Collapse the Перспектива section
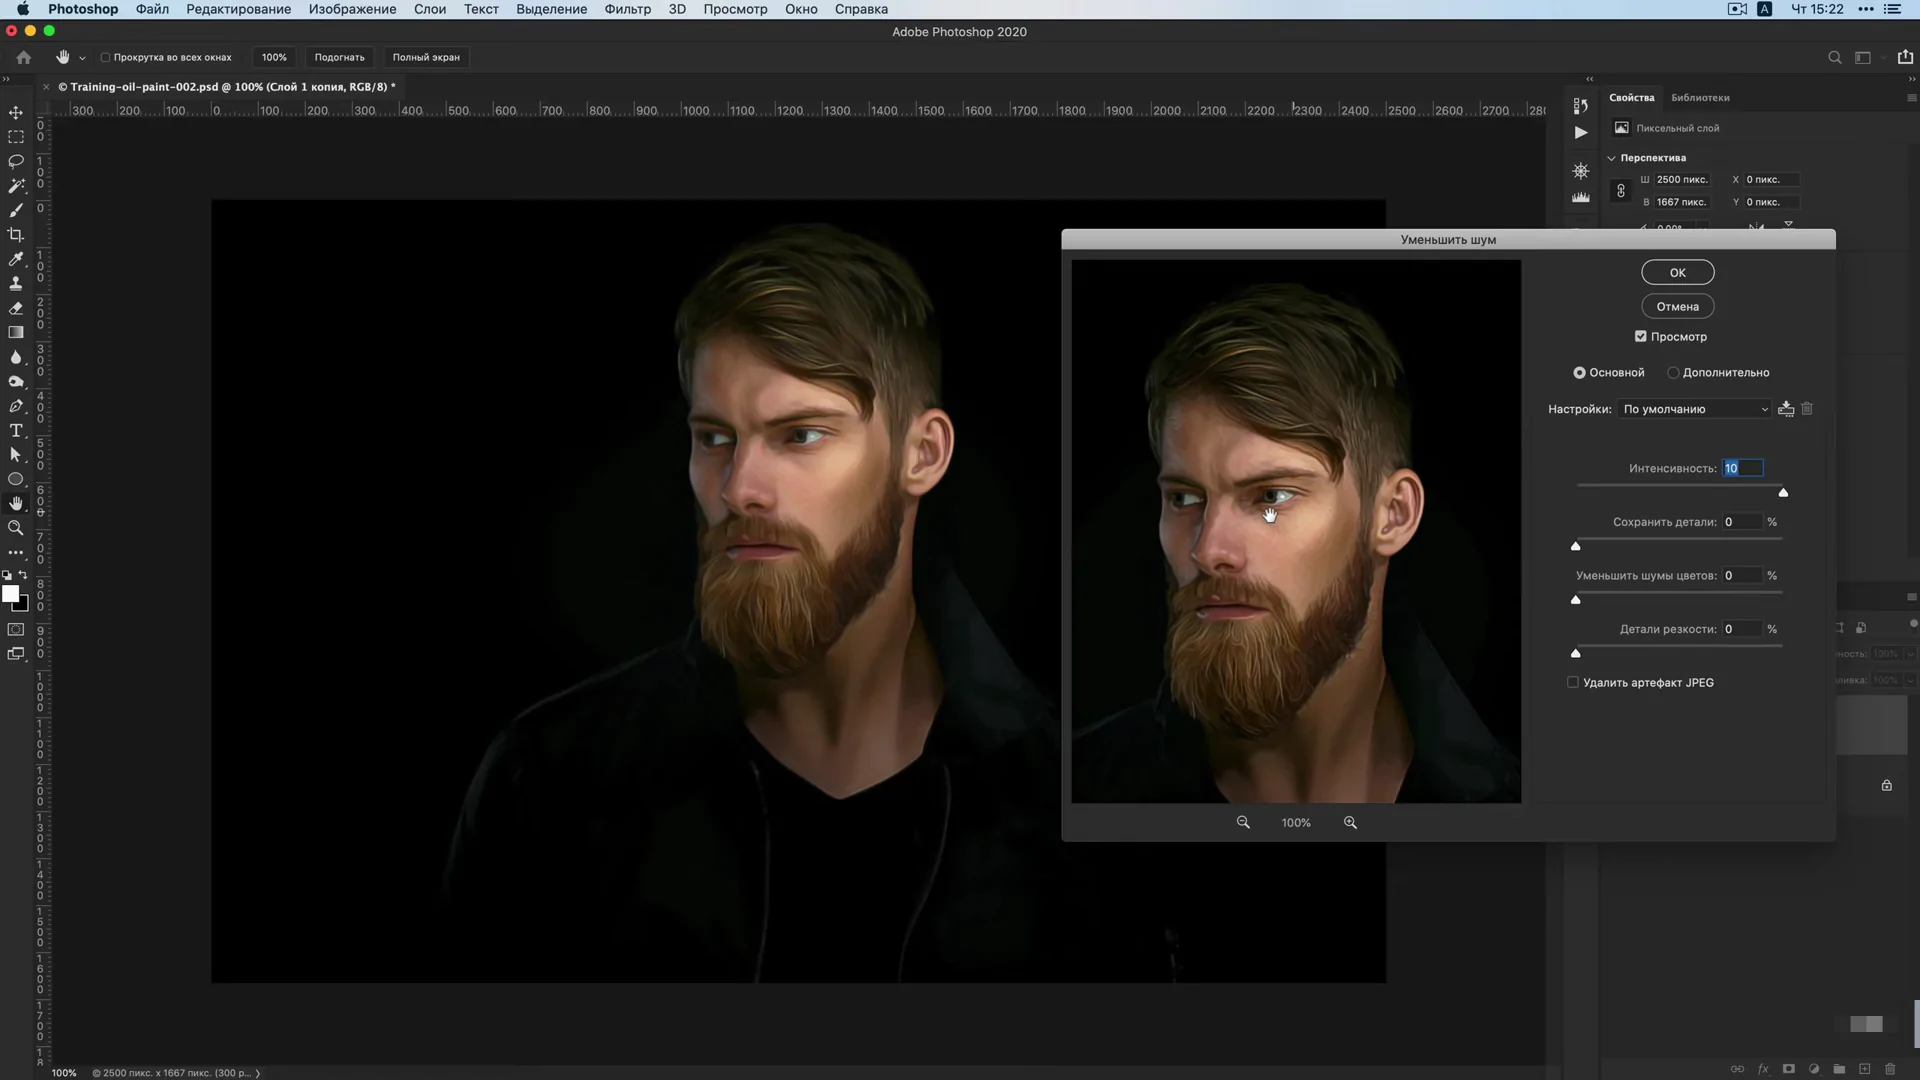Viewport: 1920px width, 1080px height. coord(1611,158)
